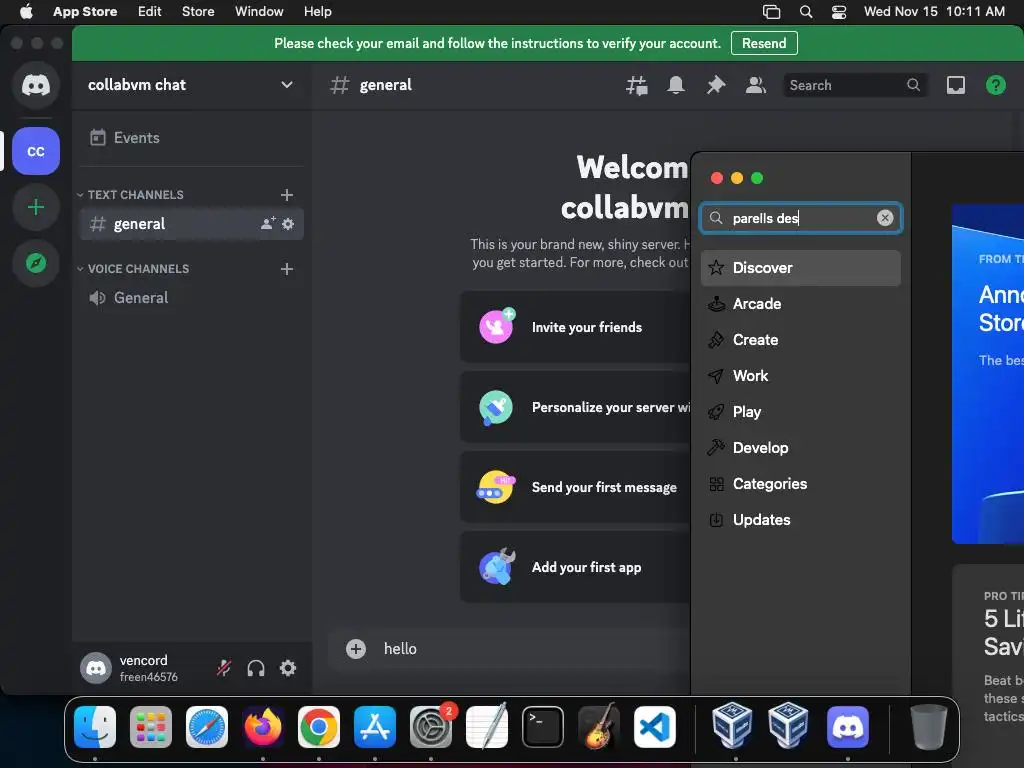Open Safari from the Dock
The image size is (1024, 768).
207,727
